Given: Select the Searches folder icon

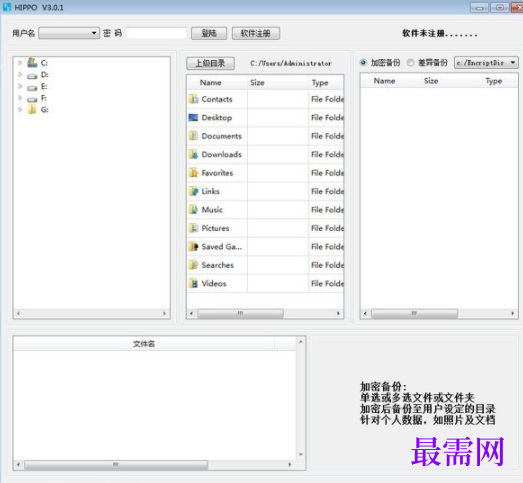Looking at the screenshot, I should click(x=193, y=265).
